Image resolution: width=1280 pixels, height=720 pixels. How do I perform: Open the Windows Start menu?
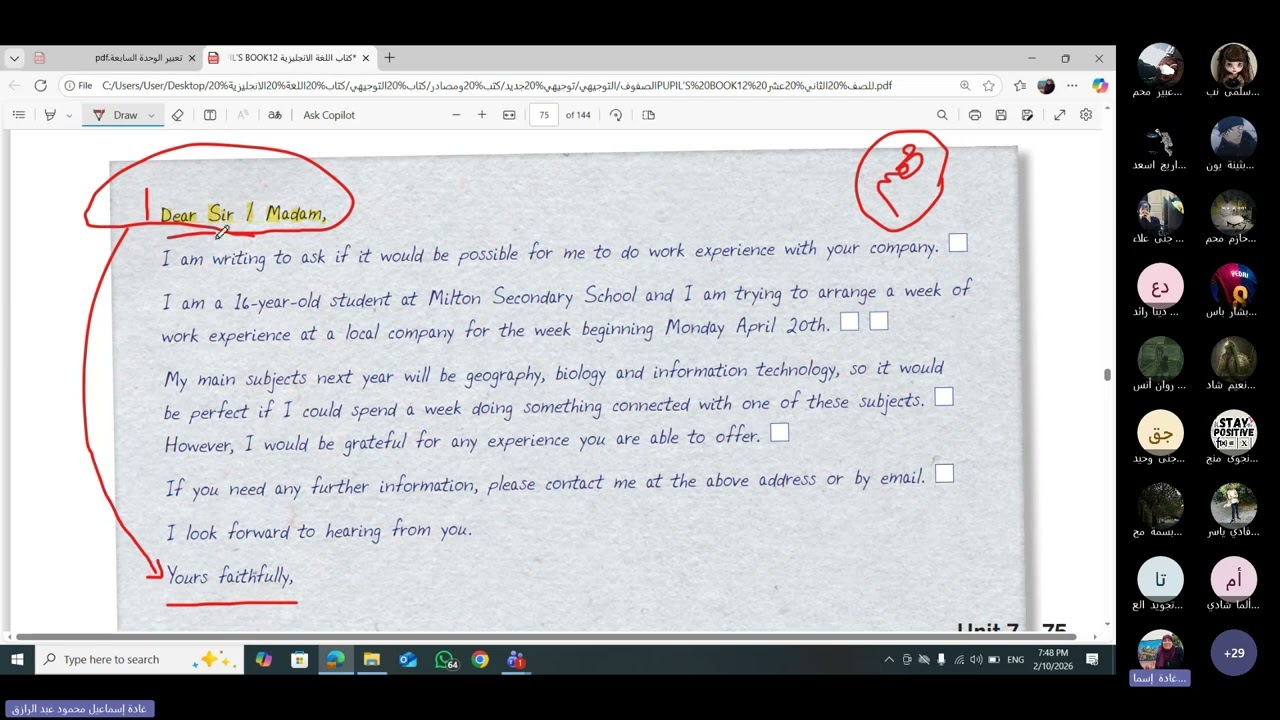pyautogui.click(x=17, y=660)
